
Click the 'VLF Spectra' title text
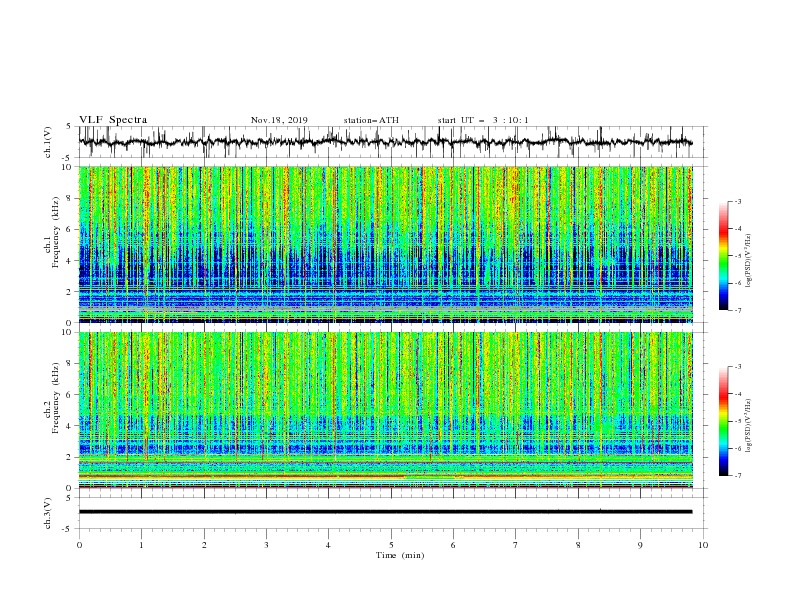[113, 120]
